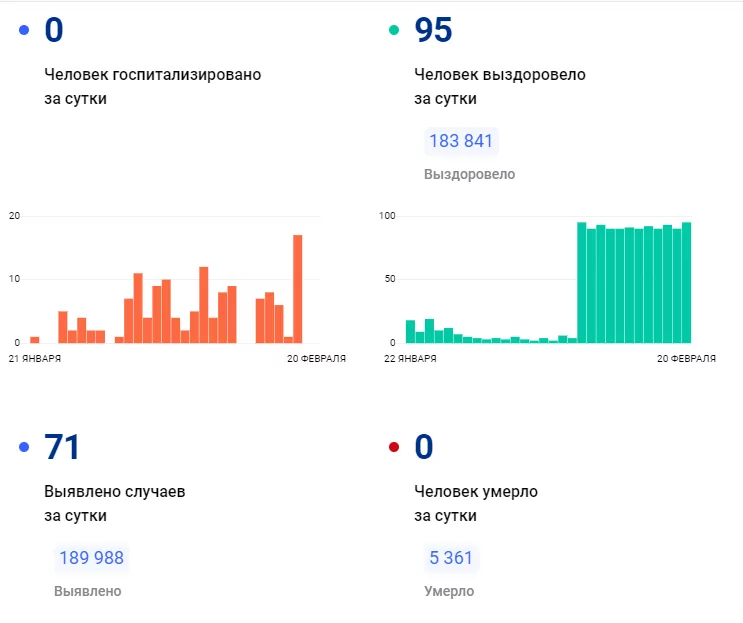Viewport: 743px width, 623px height.
Task: Click the 183 841 recovered total badge
Action: [461, 141]
